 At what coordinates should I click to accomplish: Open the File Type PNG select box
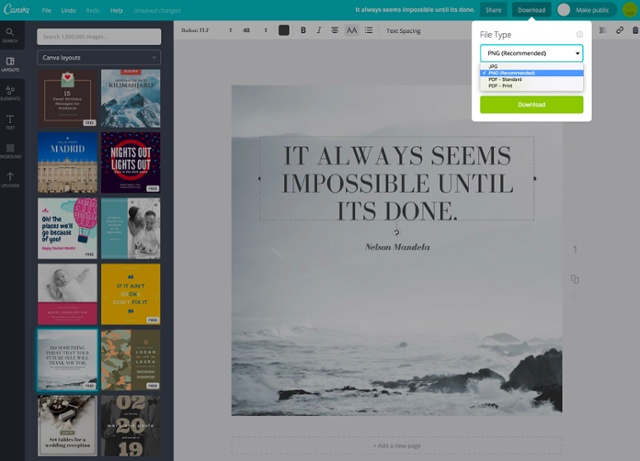[x=531, y=53]
